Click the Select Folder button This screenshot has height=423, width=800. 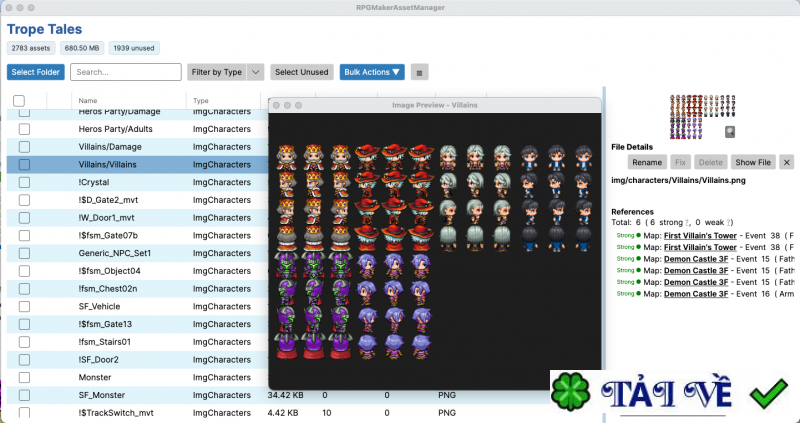point(36,72)
